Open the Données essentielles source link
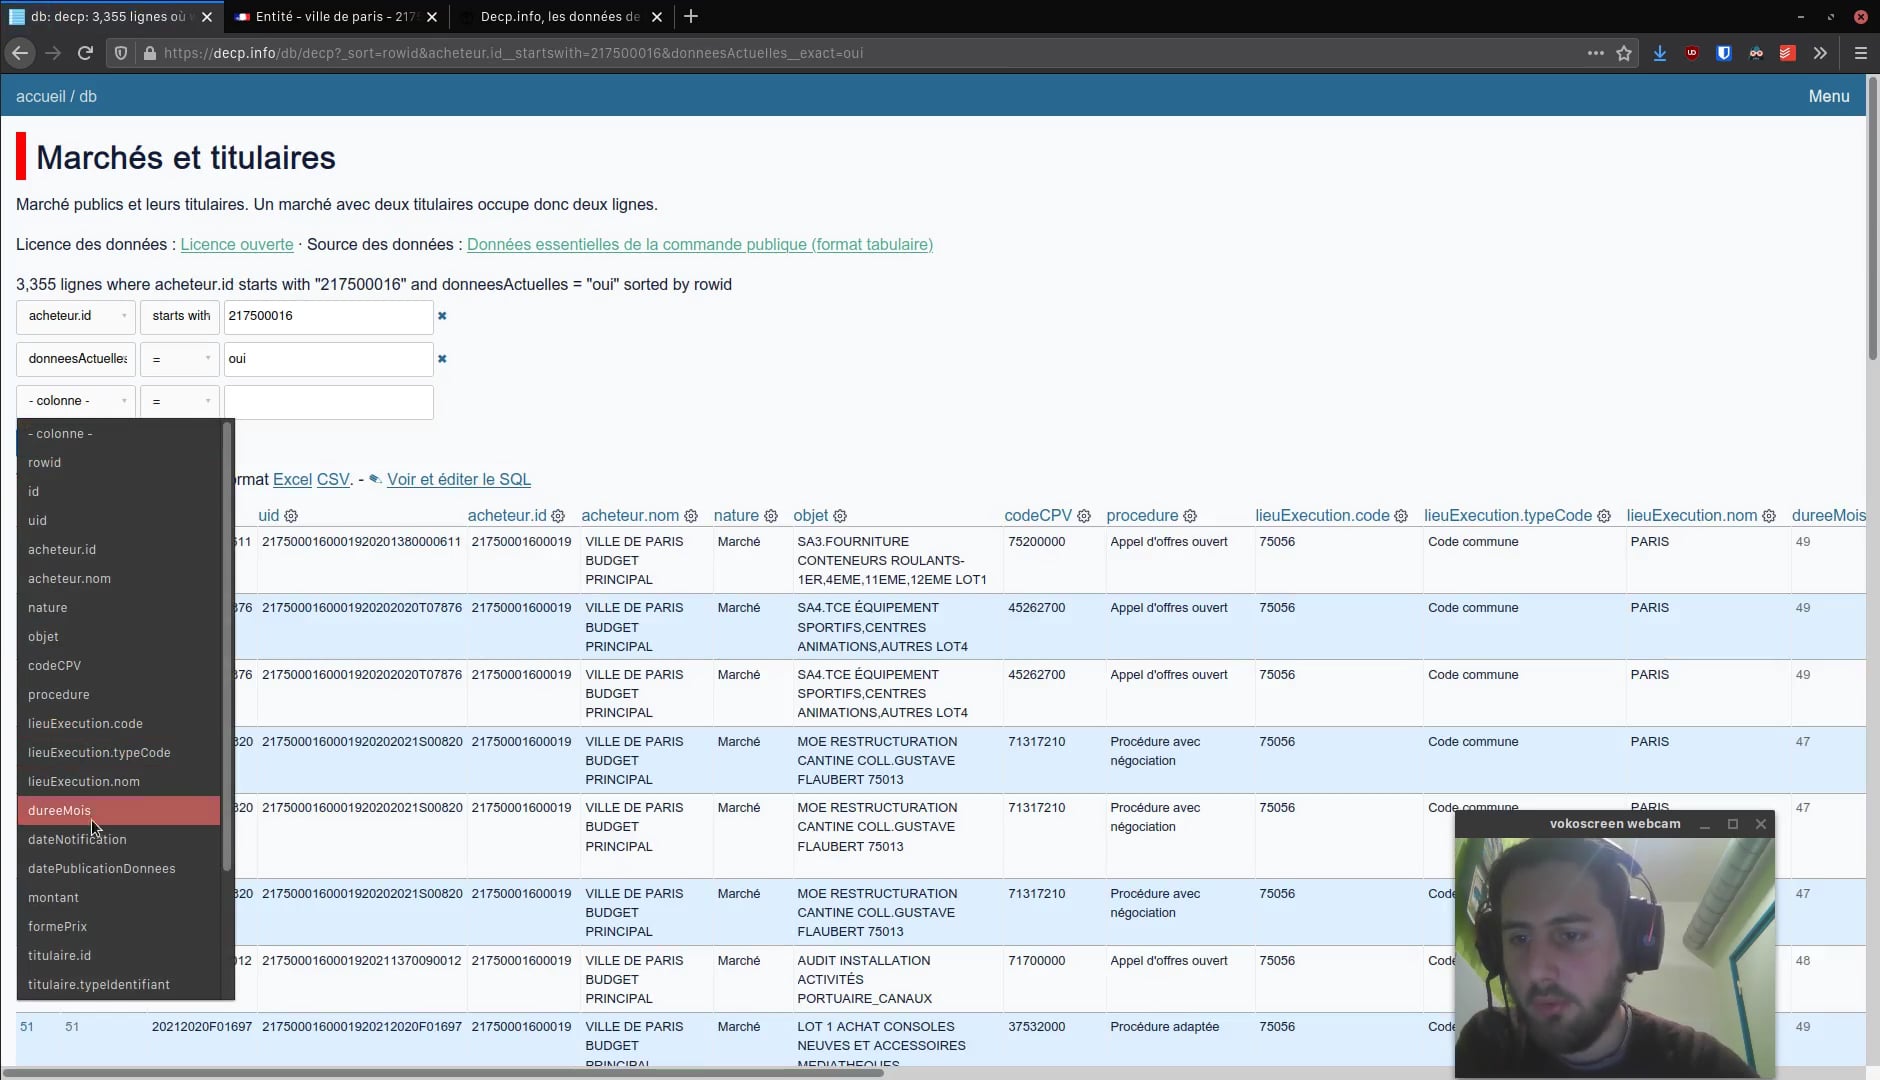The image size is (1880, 1080). [700, 245]
